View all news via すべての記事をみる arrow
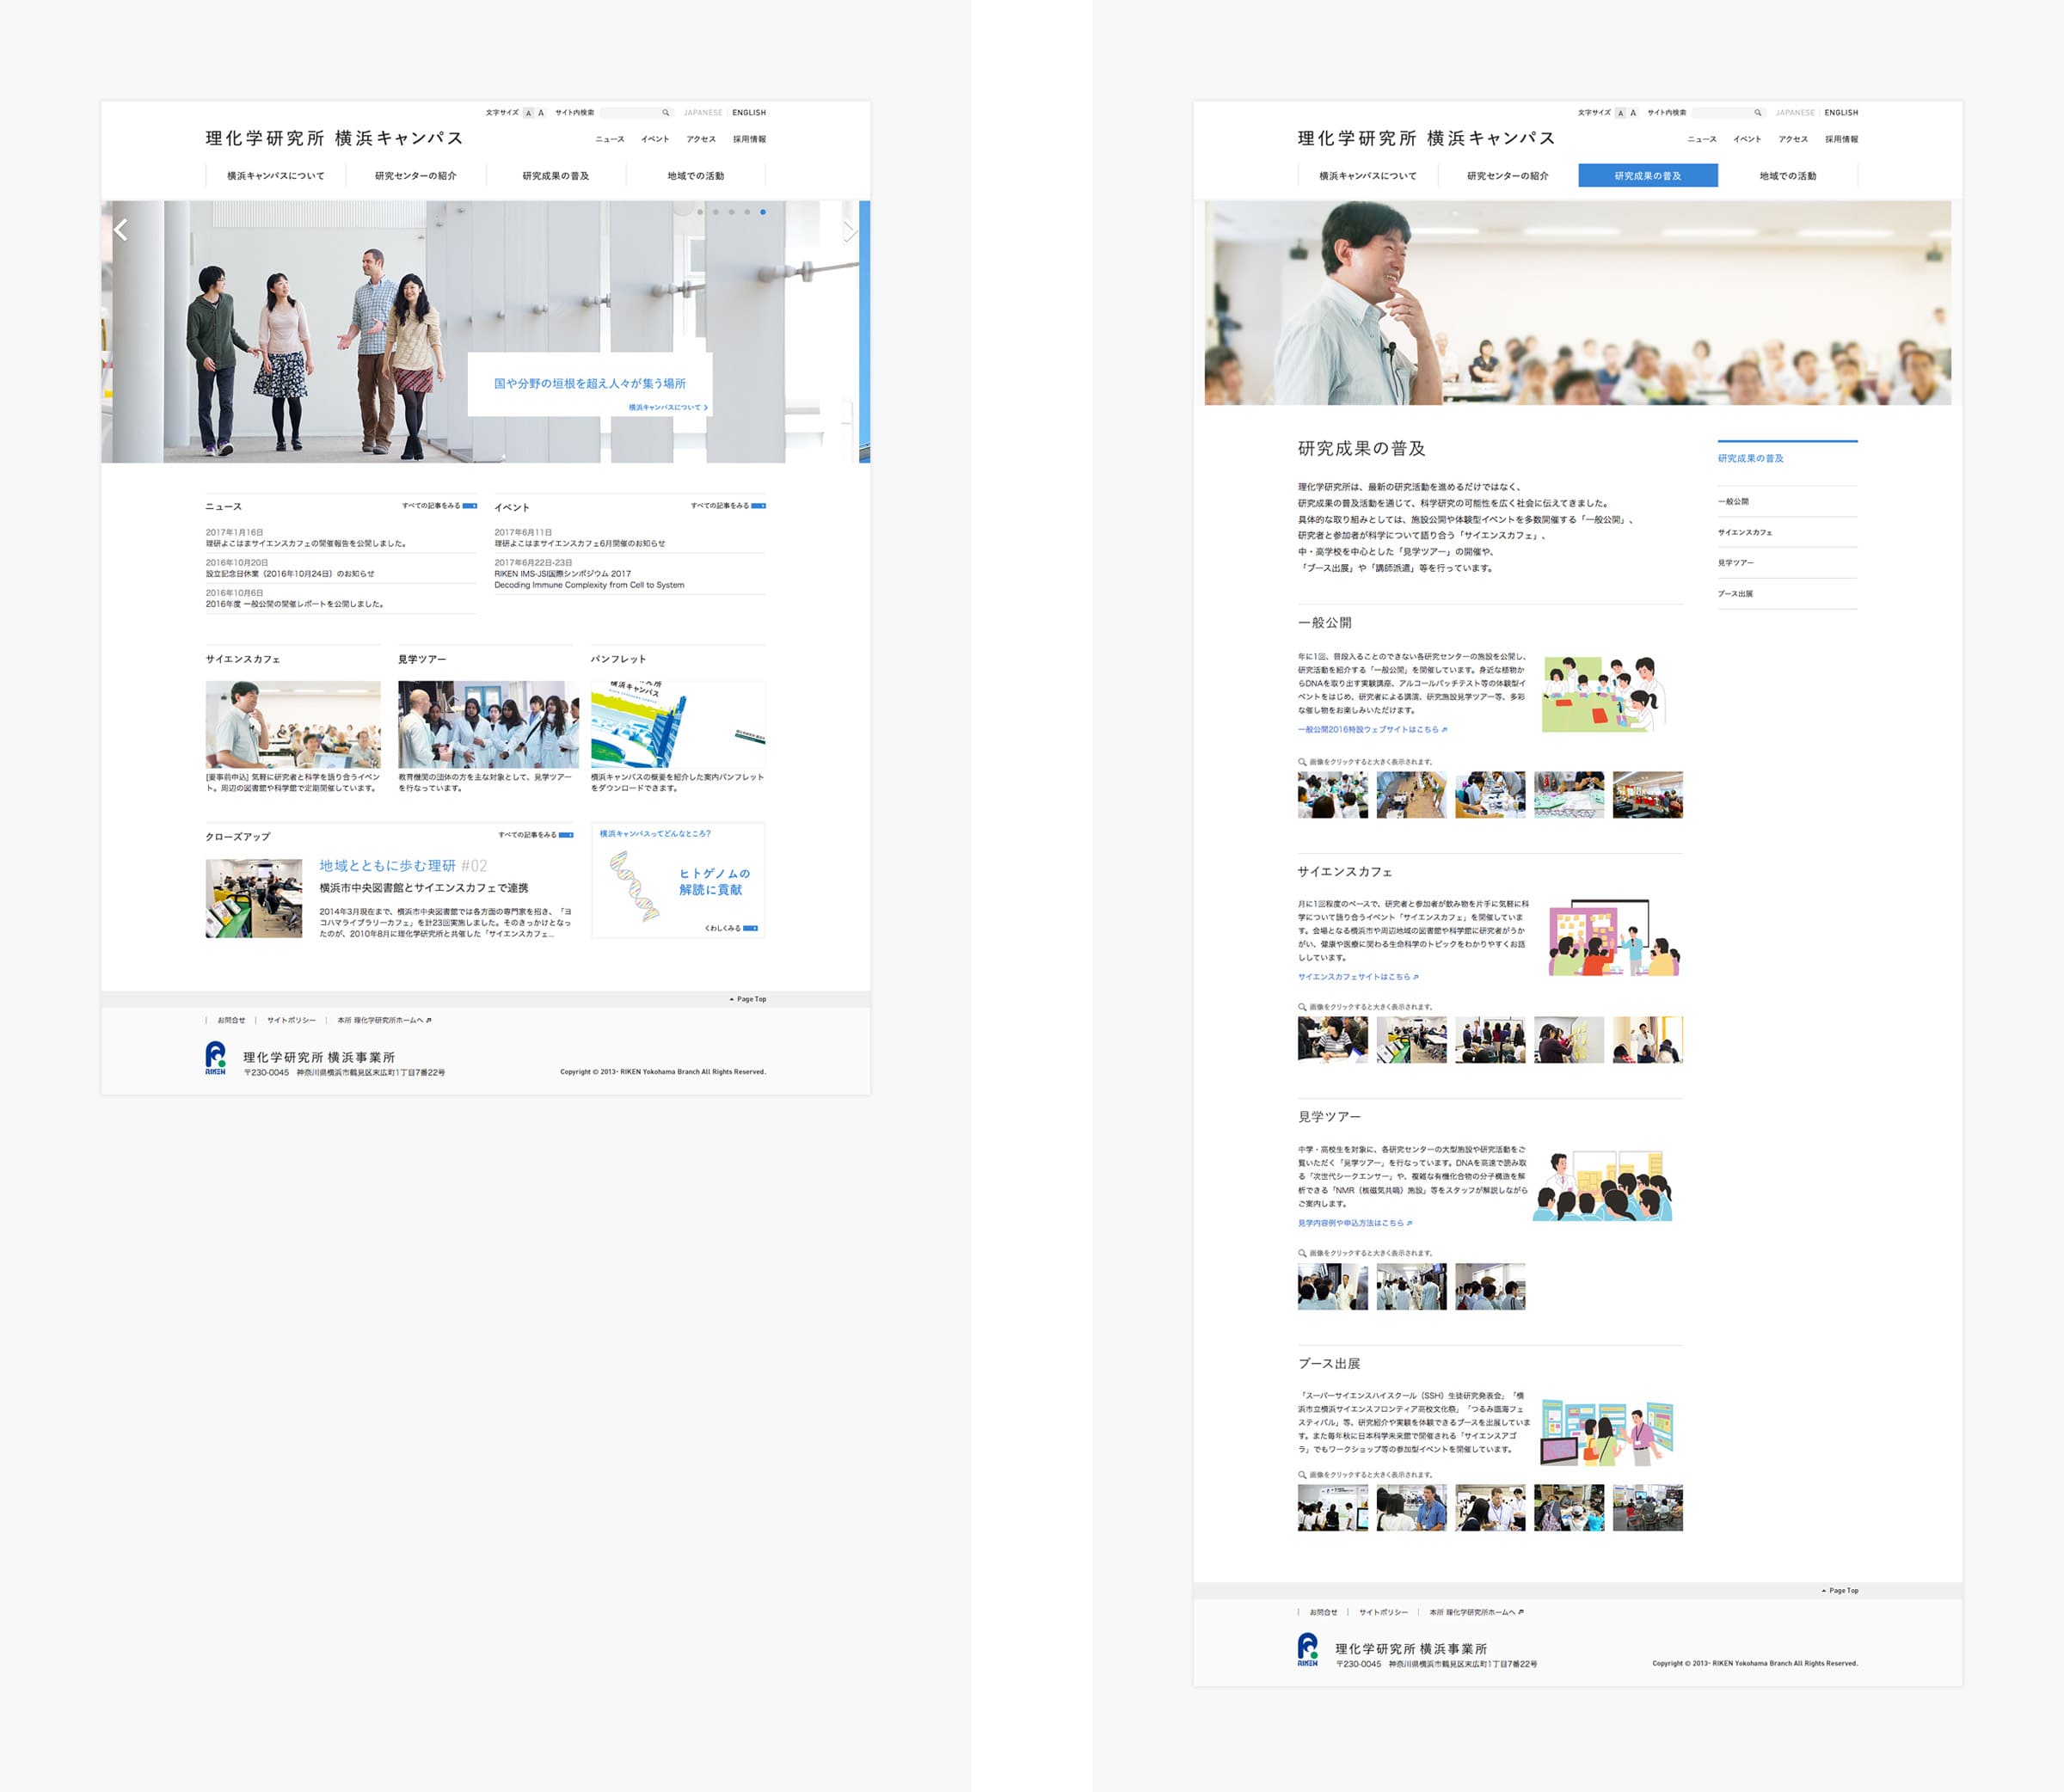The image size is (2064, 1792). [x=440, y=506]
